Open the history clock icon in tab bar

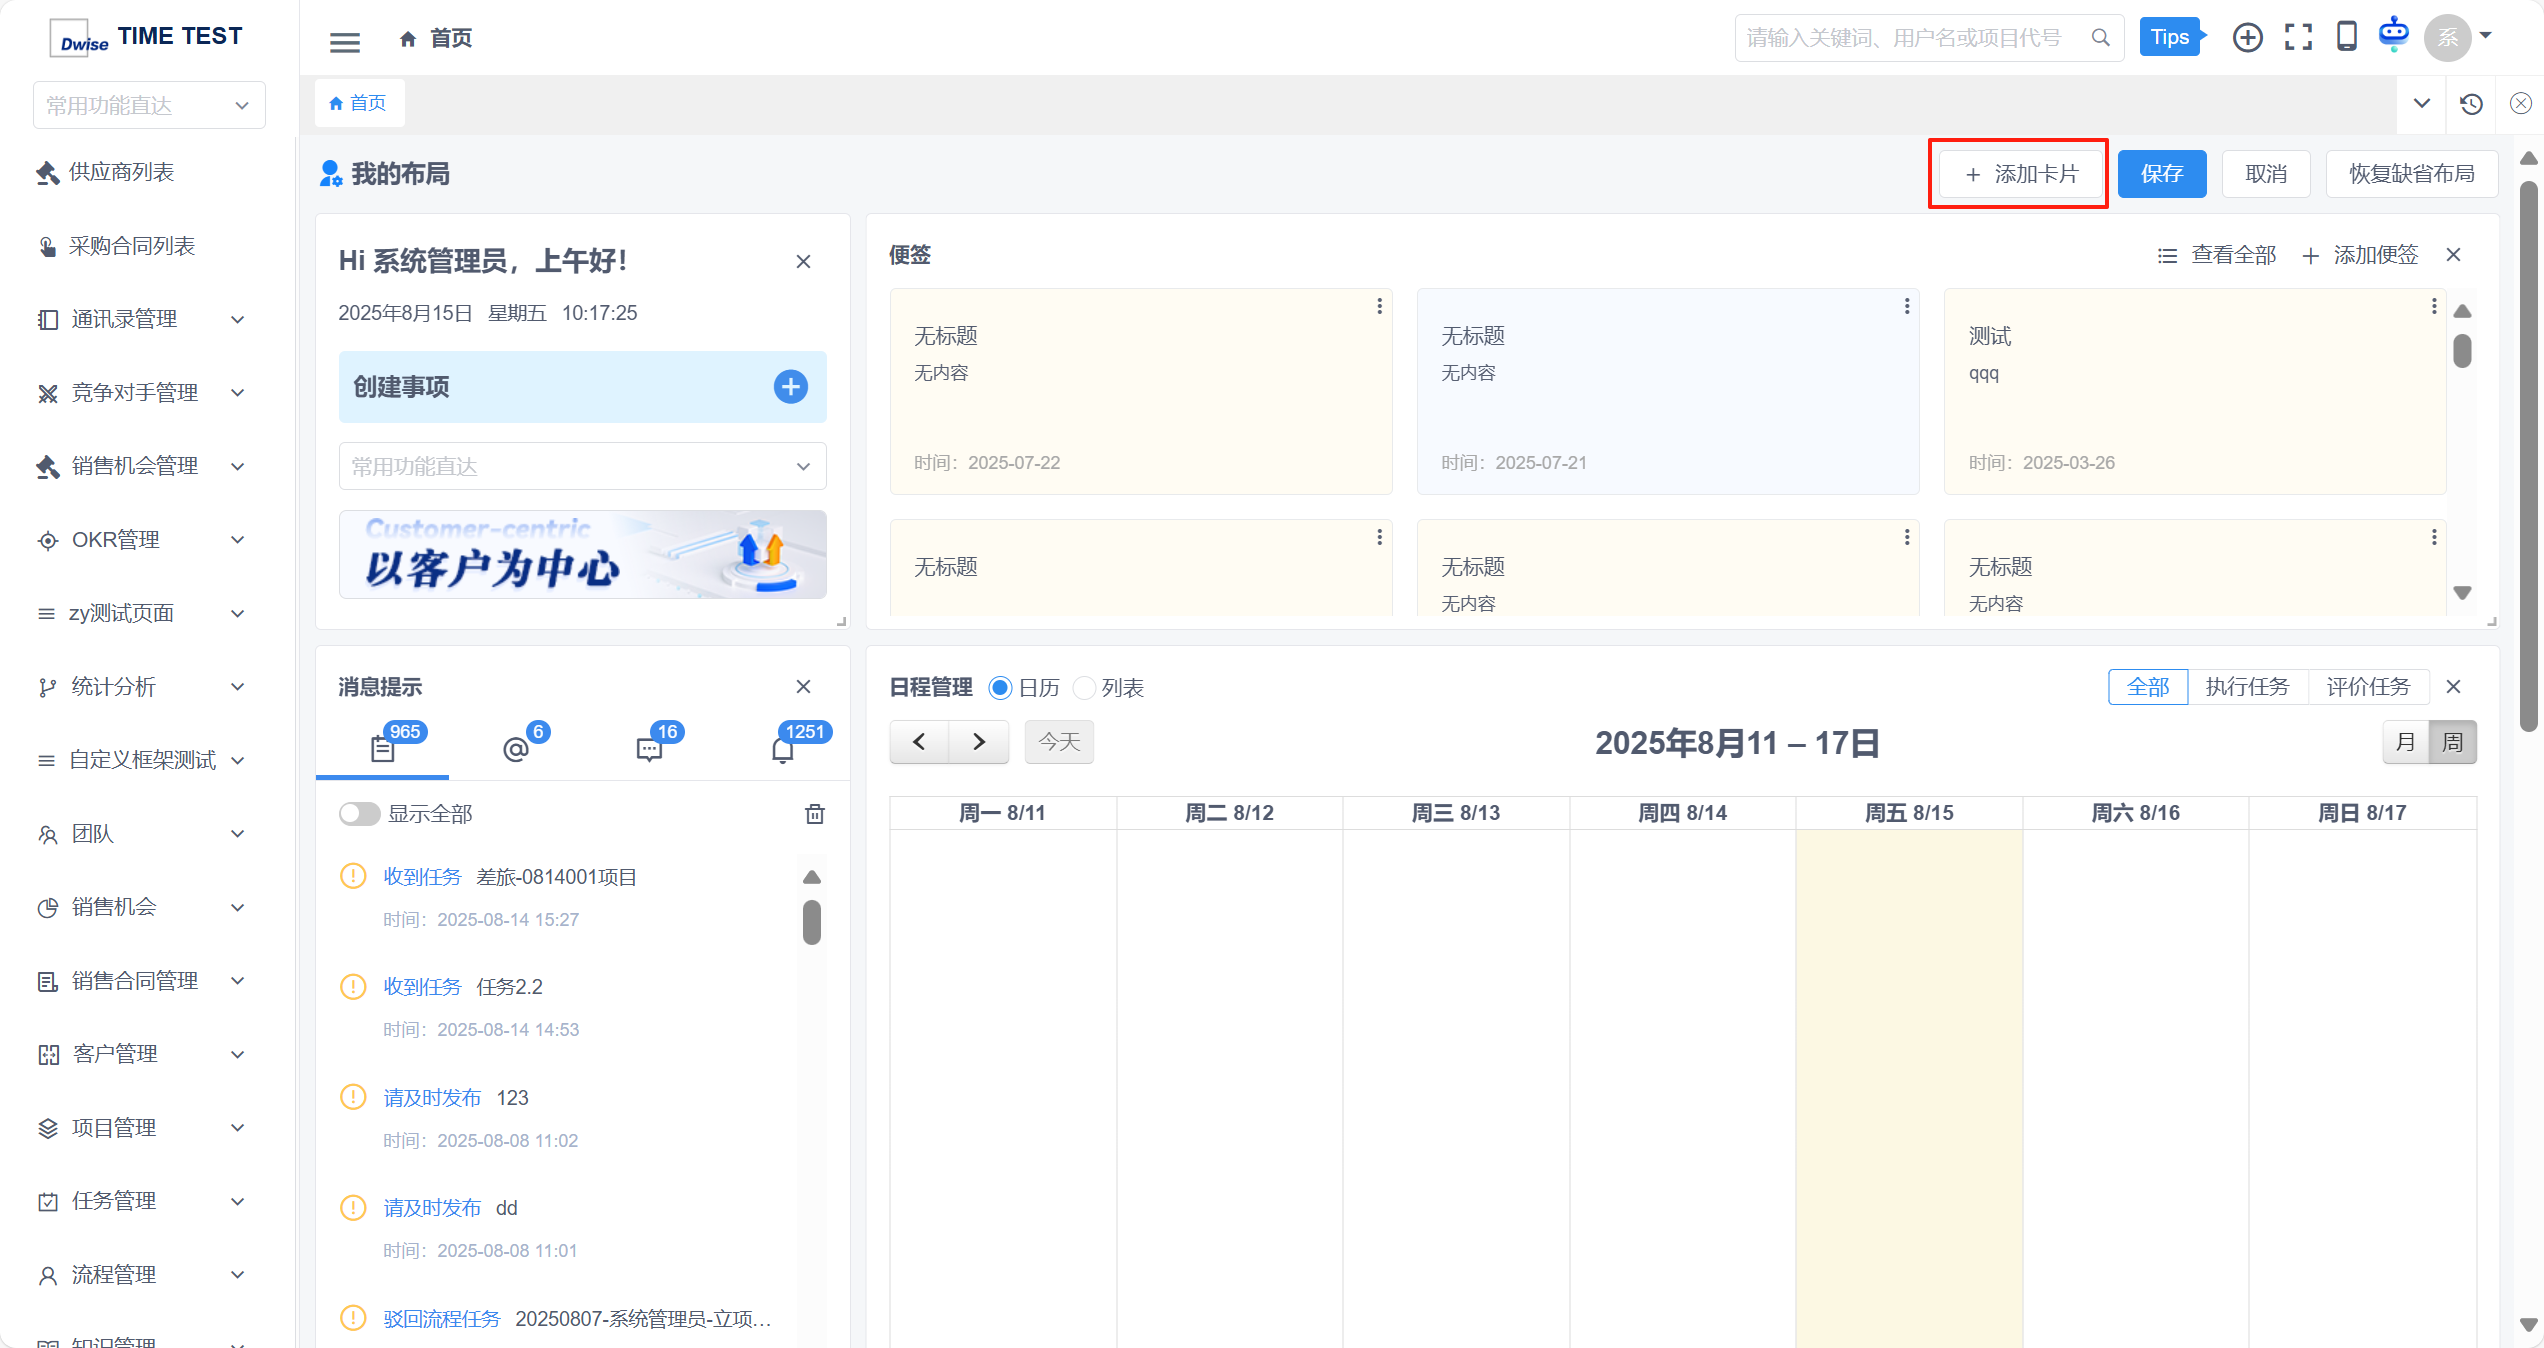tap(2471, 104)
